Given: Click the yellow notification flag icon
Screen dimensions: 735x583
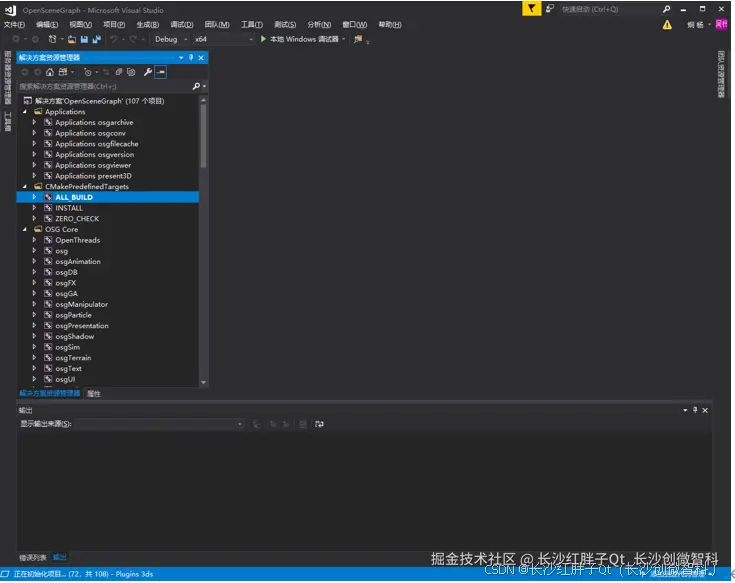Looking at the screenshot, I should 531,8.
